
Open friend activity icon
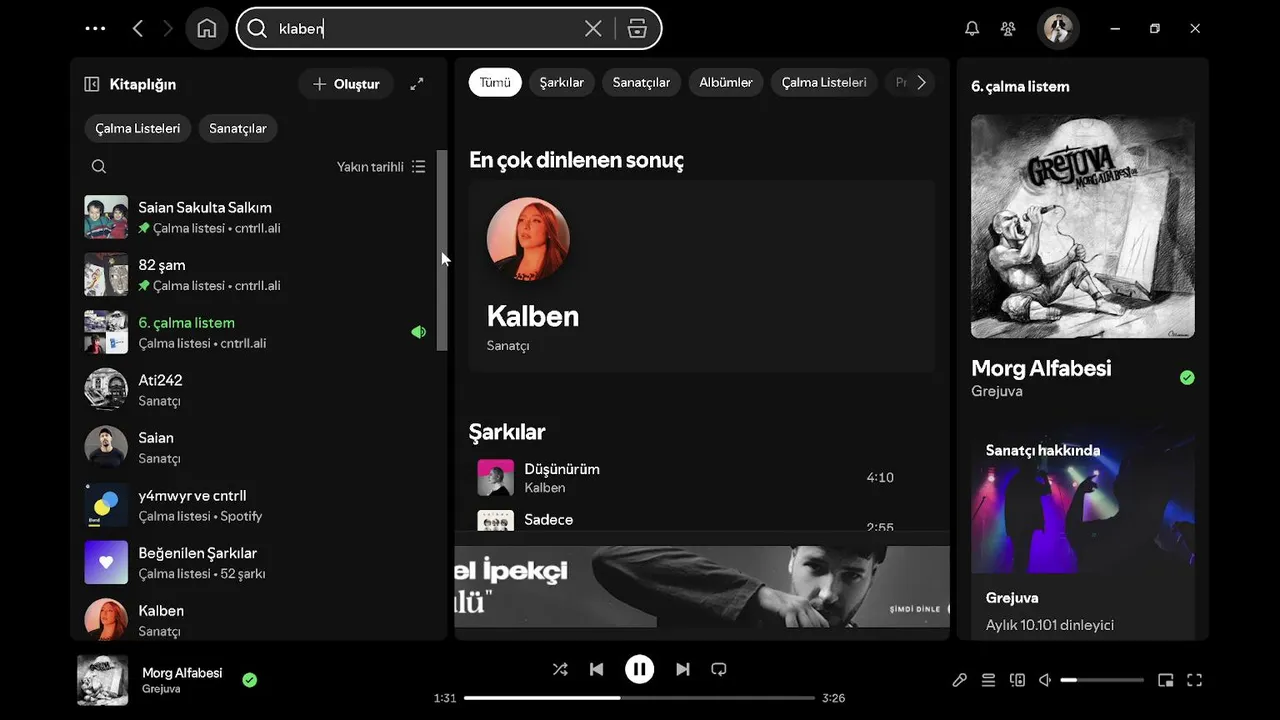(x=1008, y=29)
